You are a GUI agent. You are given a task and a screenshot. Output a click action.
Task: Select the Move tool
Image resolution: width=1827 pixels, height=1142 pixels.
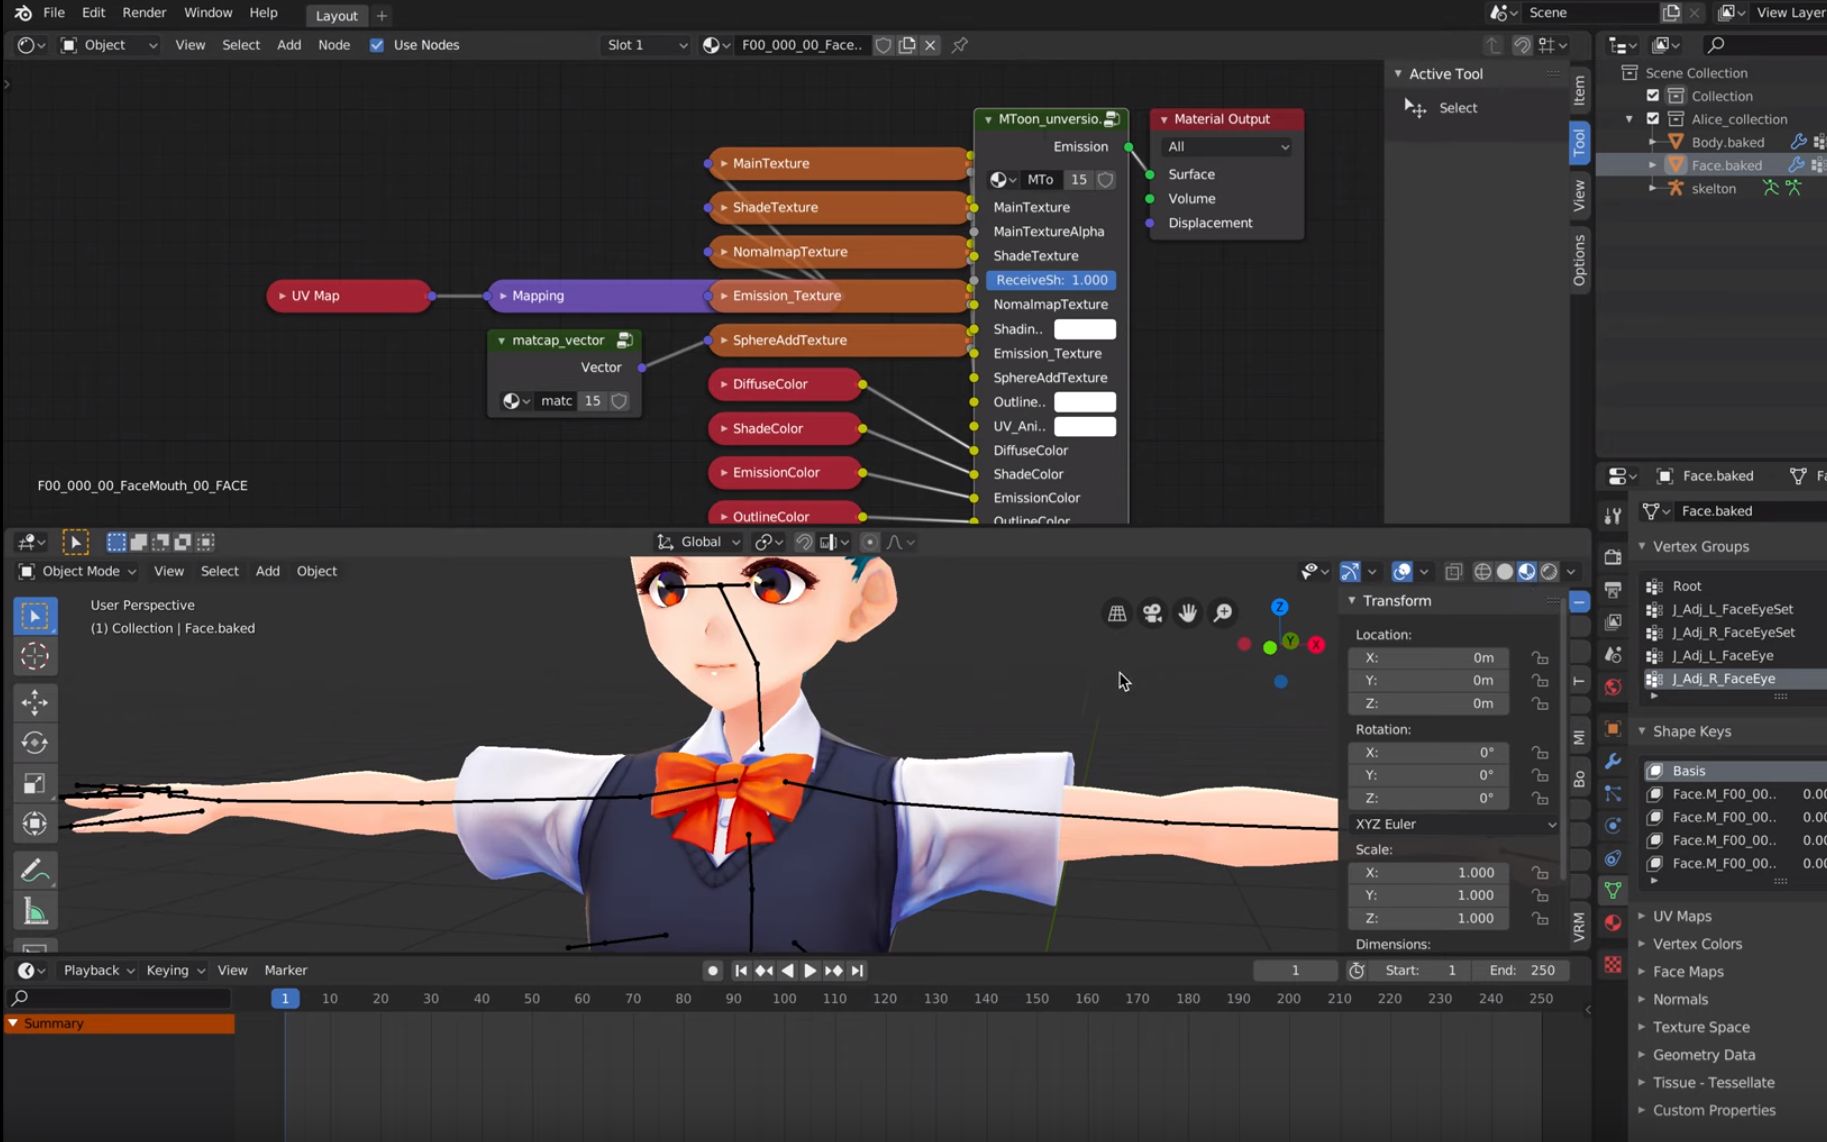pos(35,702)
